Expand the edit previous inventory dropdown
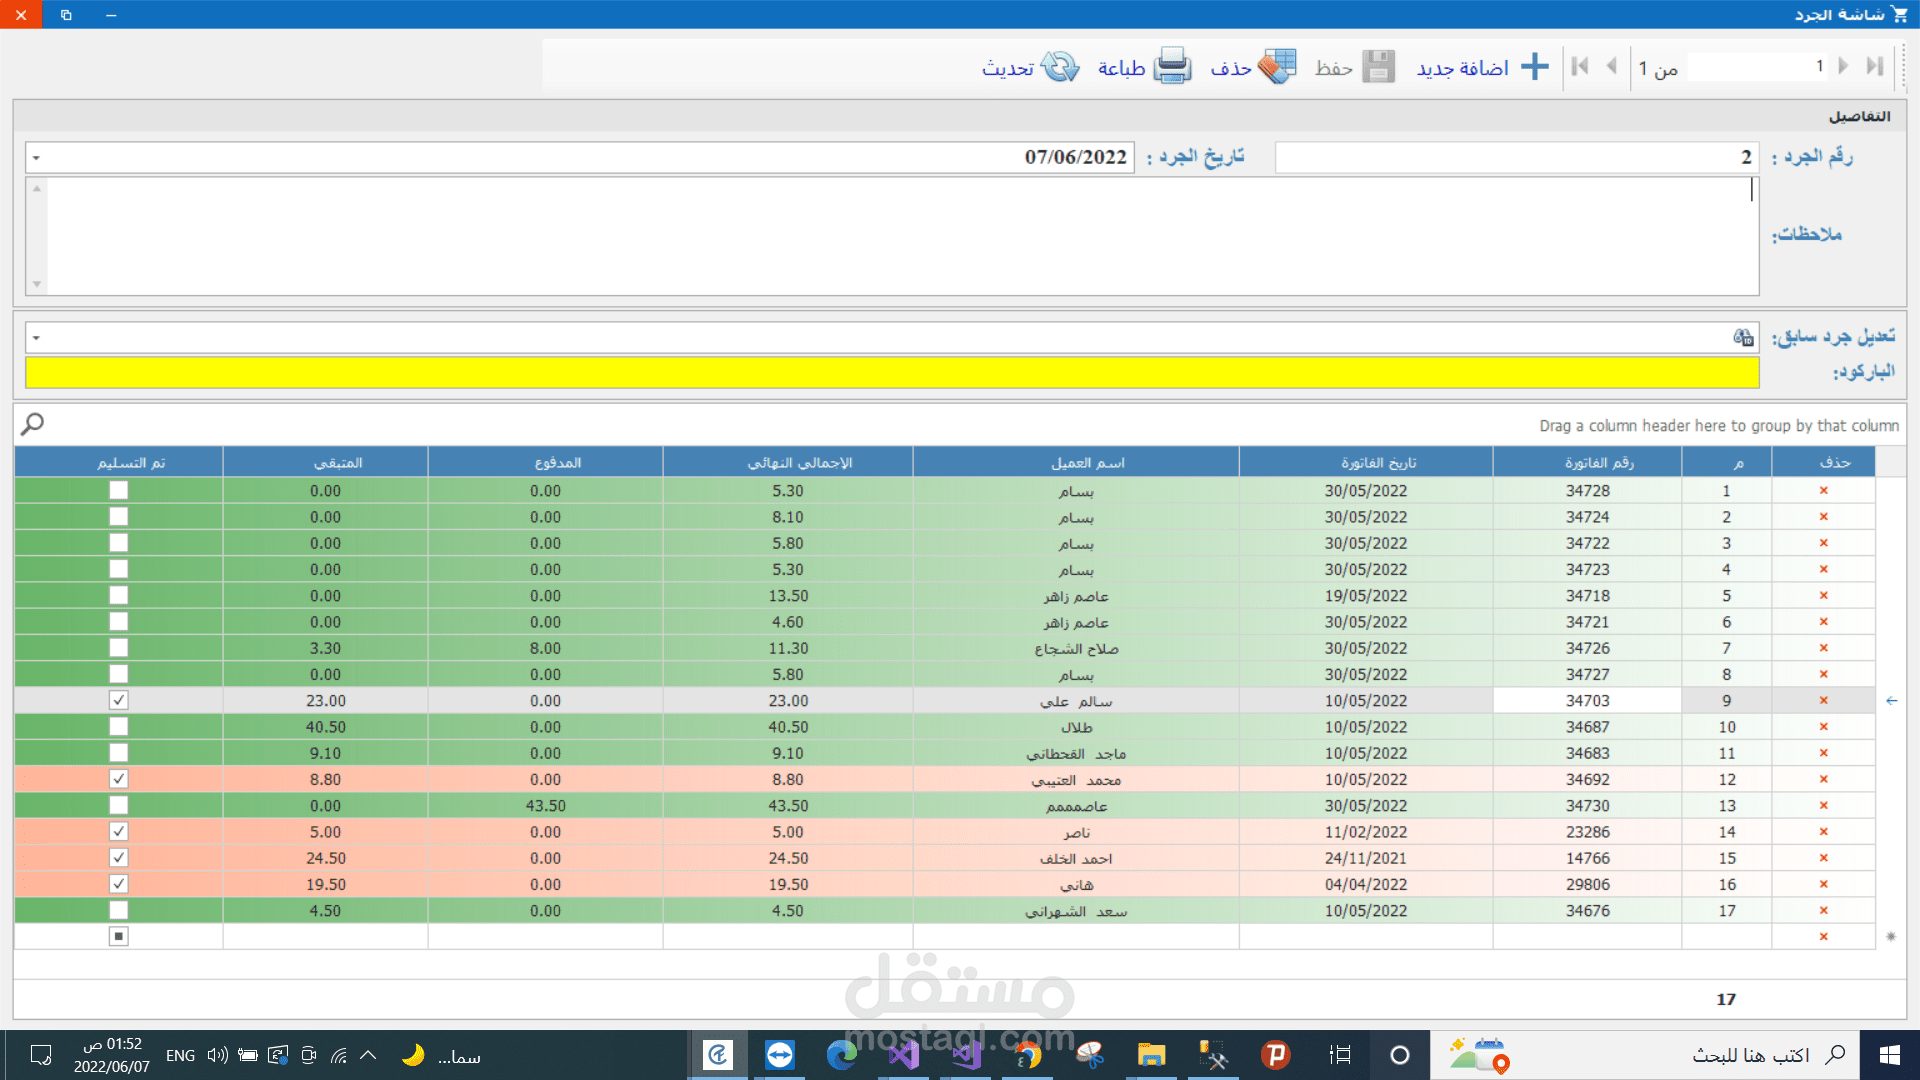This screenshot has width=1920, height=1080. (x=36, y=338)
